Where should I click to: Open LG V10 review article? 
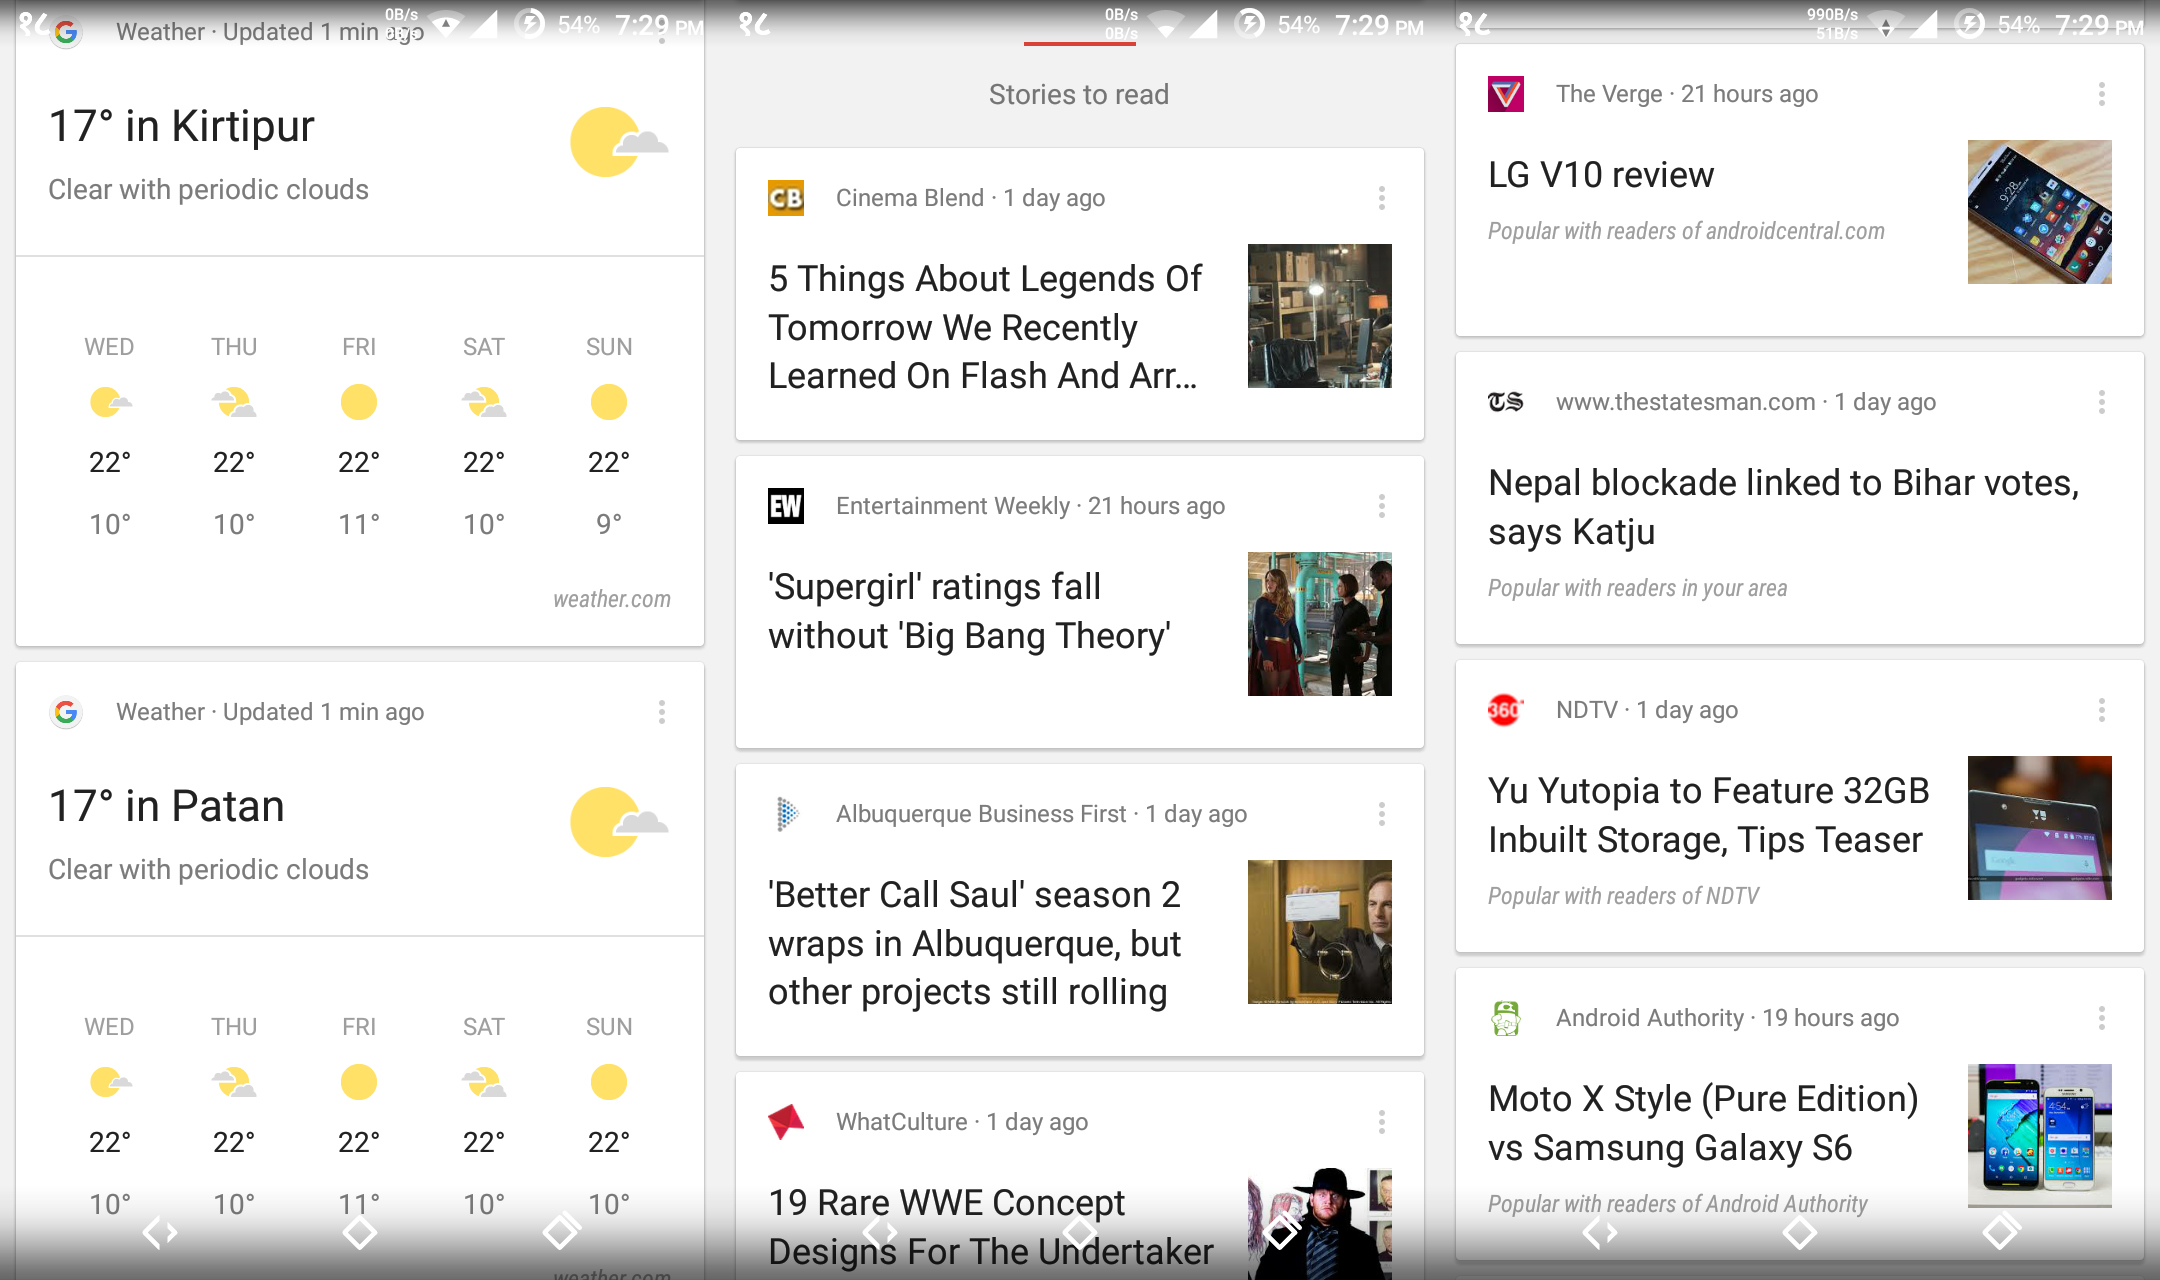1600,175
